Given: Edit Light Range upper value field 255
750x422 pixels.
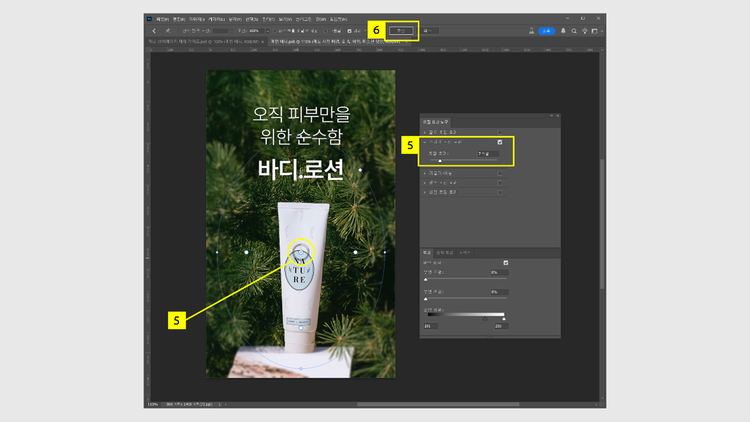Looking at the screenshot, I should point(501,326).
